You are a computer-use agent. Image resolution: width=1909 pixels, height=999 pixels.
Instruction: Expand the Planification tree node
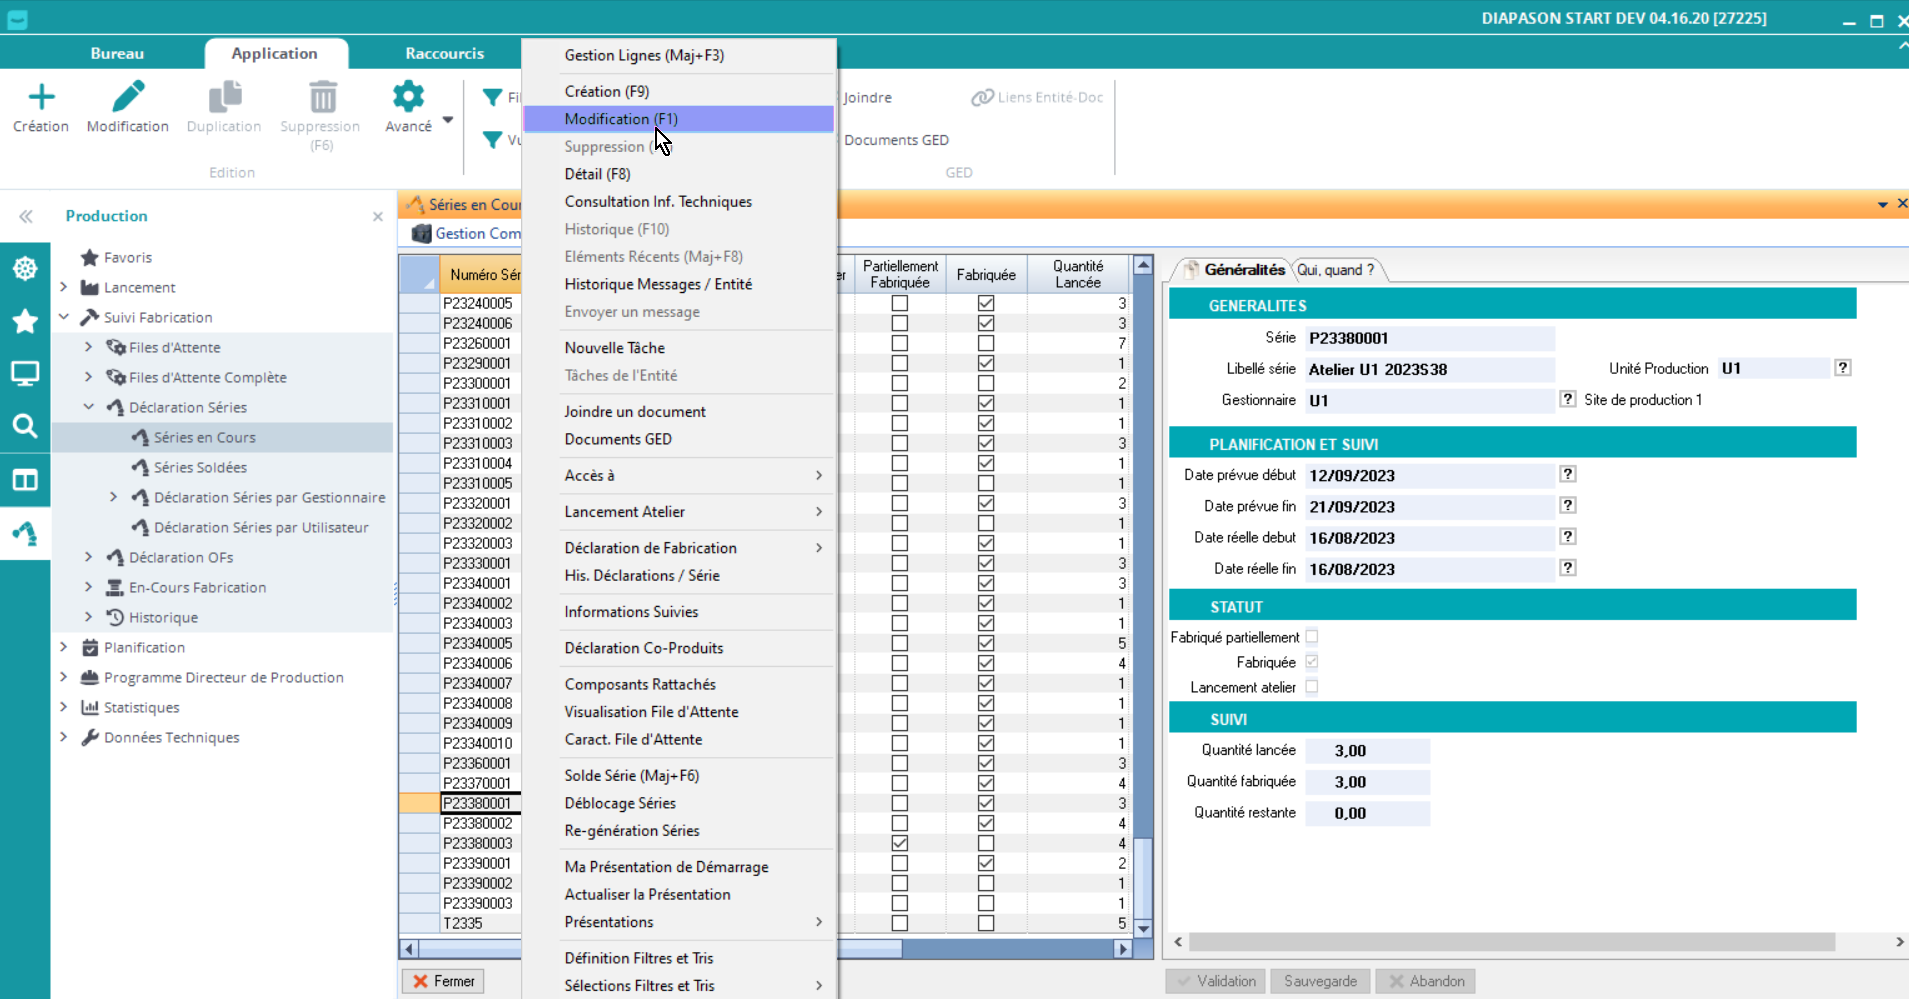64,647
